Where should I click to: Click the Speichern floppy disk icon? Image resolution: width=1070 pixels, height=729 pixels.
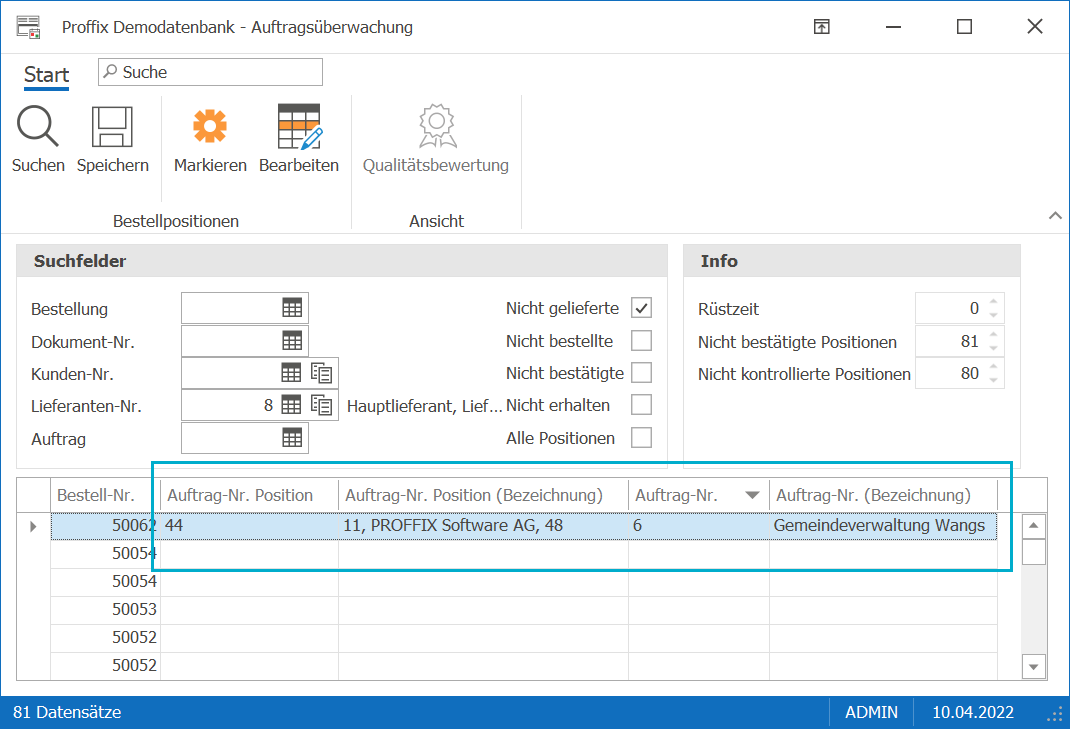(x=112, y=126)
